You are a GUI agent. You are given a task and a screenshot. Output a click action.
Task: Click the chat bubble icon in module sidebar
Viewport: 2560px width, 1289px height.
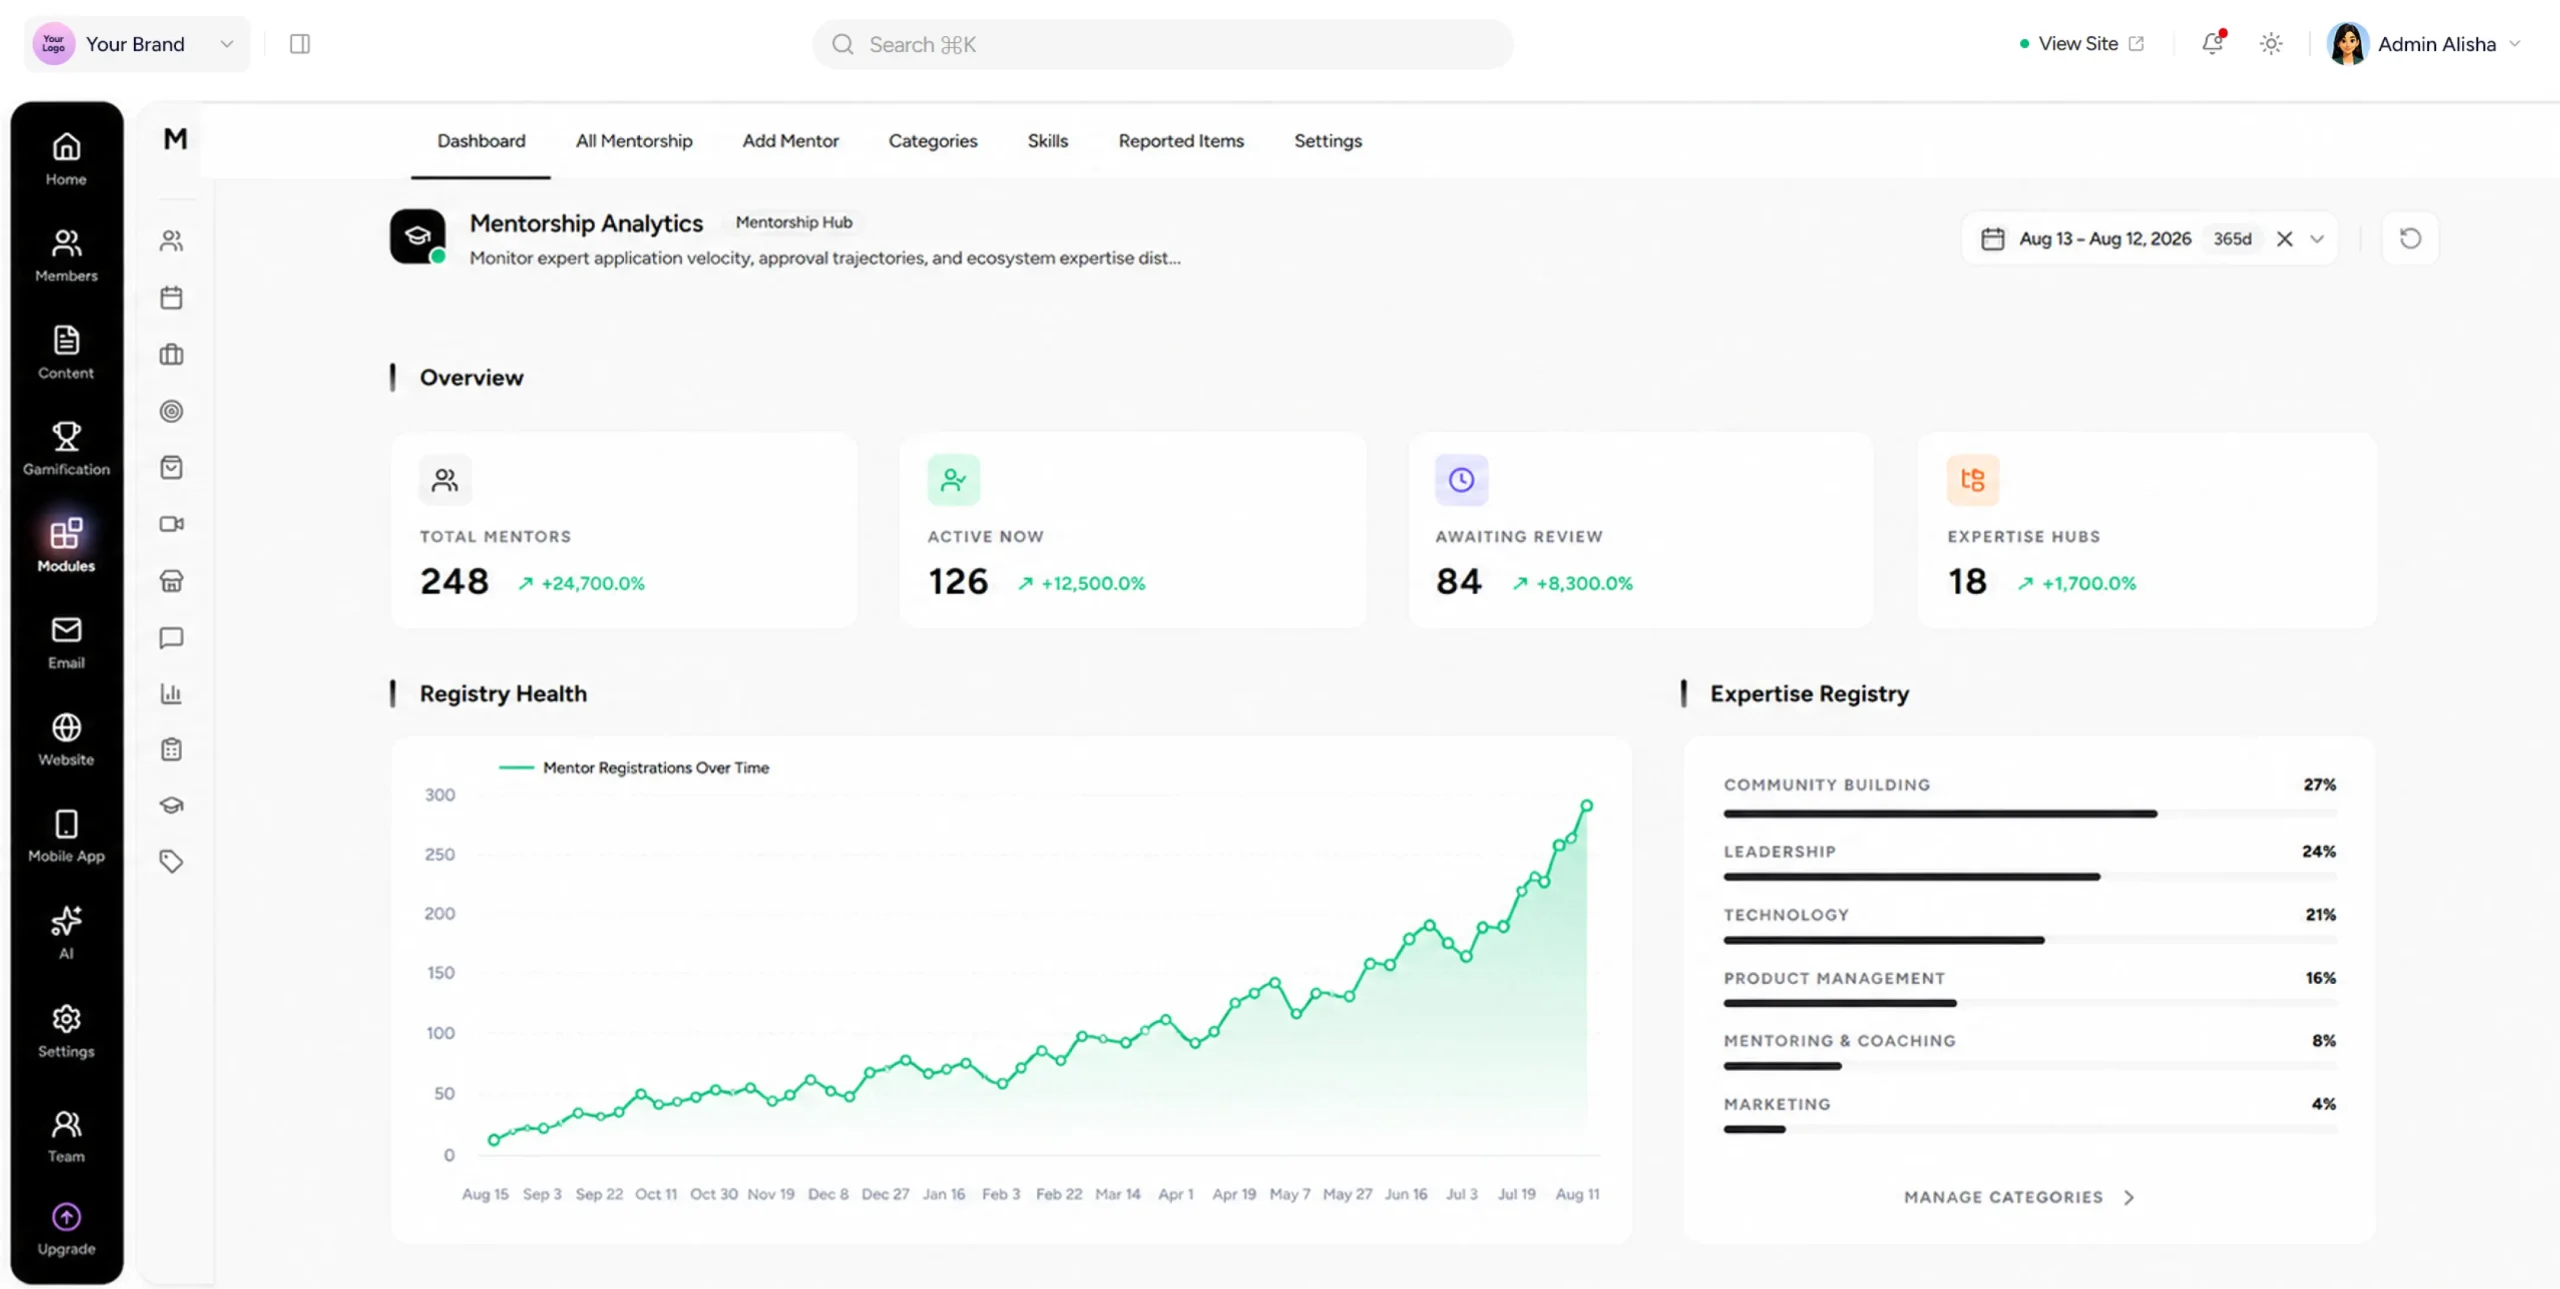(171, 638)
